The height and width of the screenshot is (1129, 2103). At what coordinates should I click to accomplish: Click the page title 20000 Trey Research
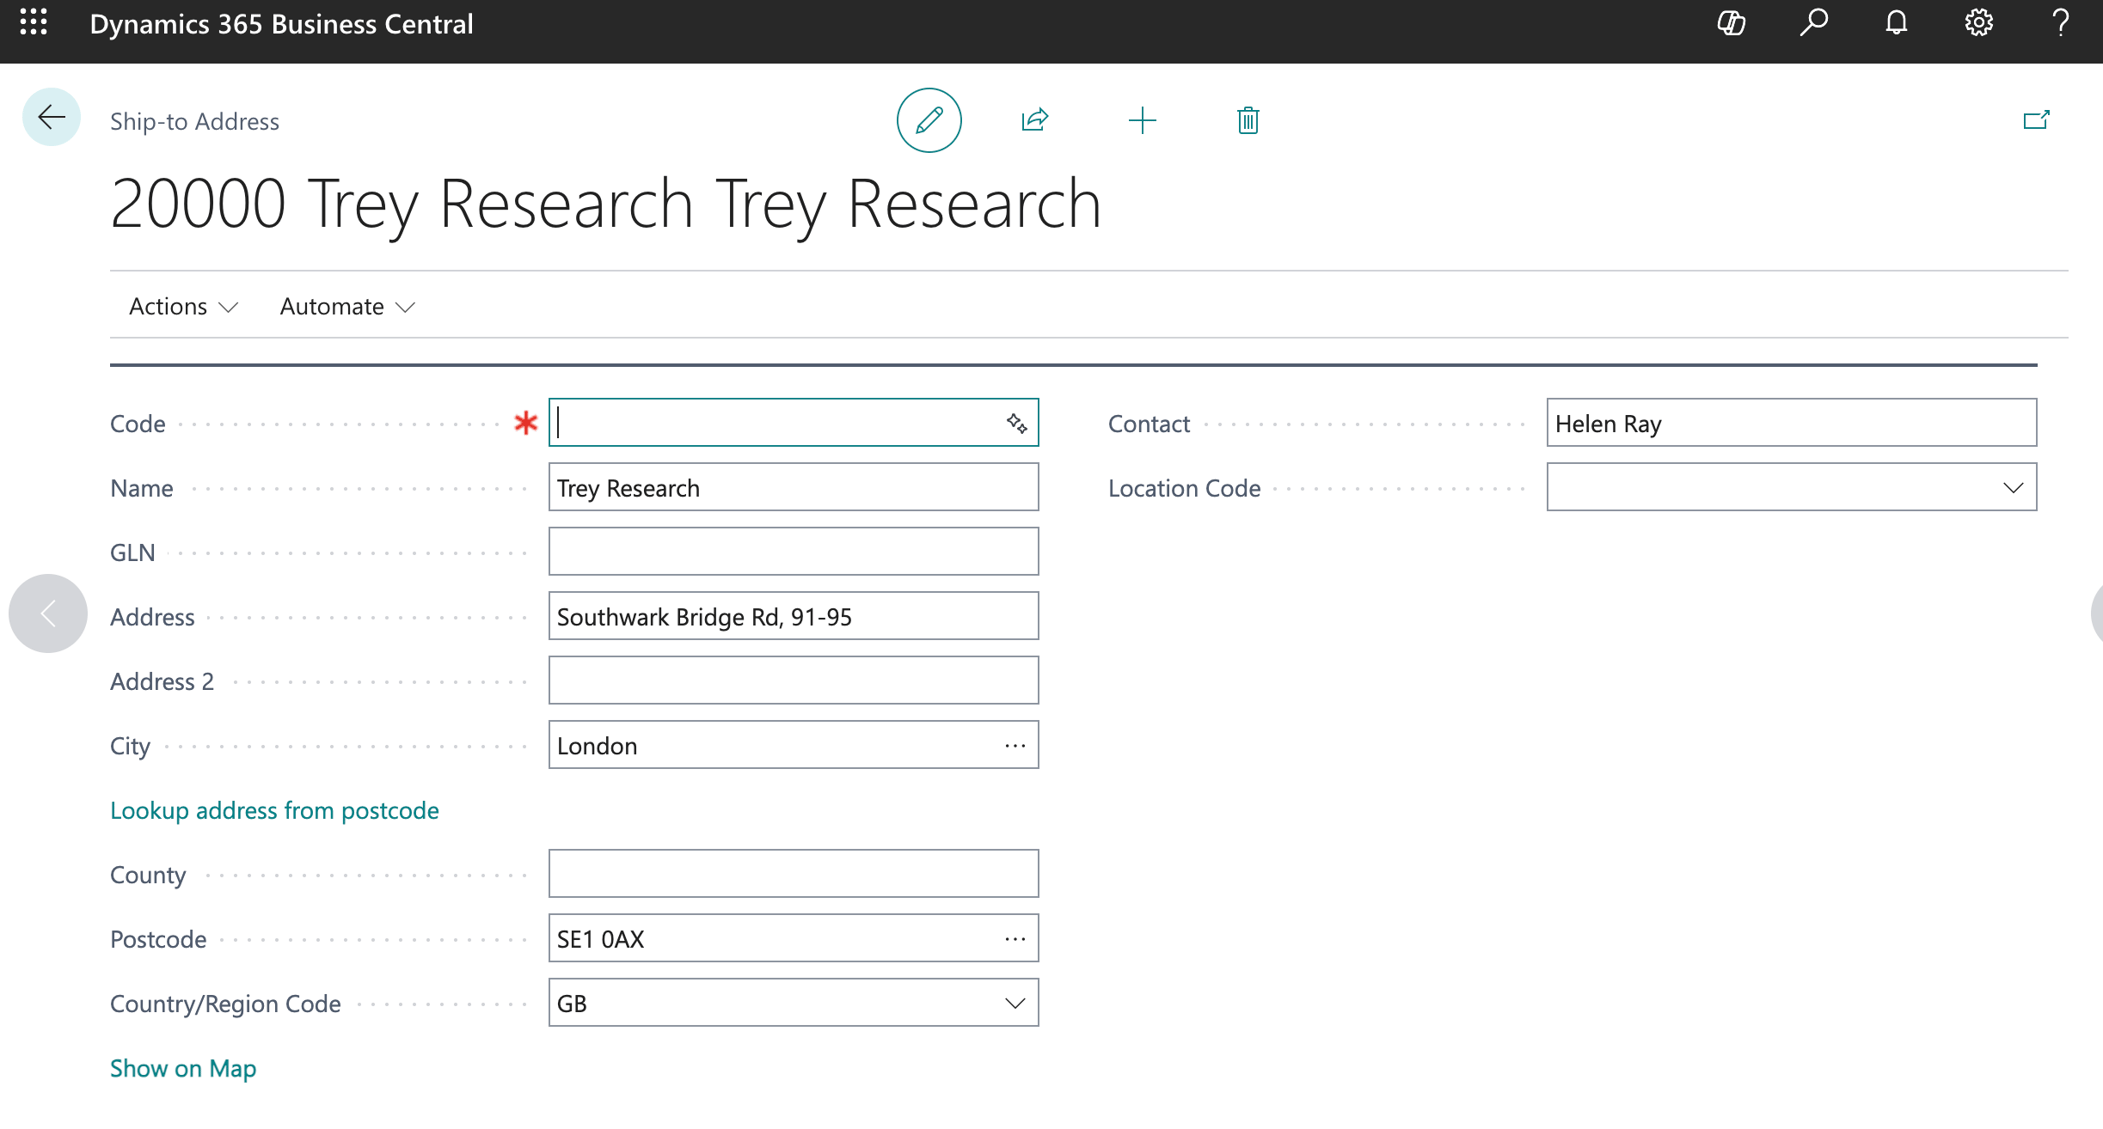tap(605, 204)
